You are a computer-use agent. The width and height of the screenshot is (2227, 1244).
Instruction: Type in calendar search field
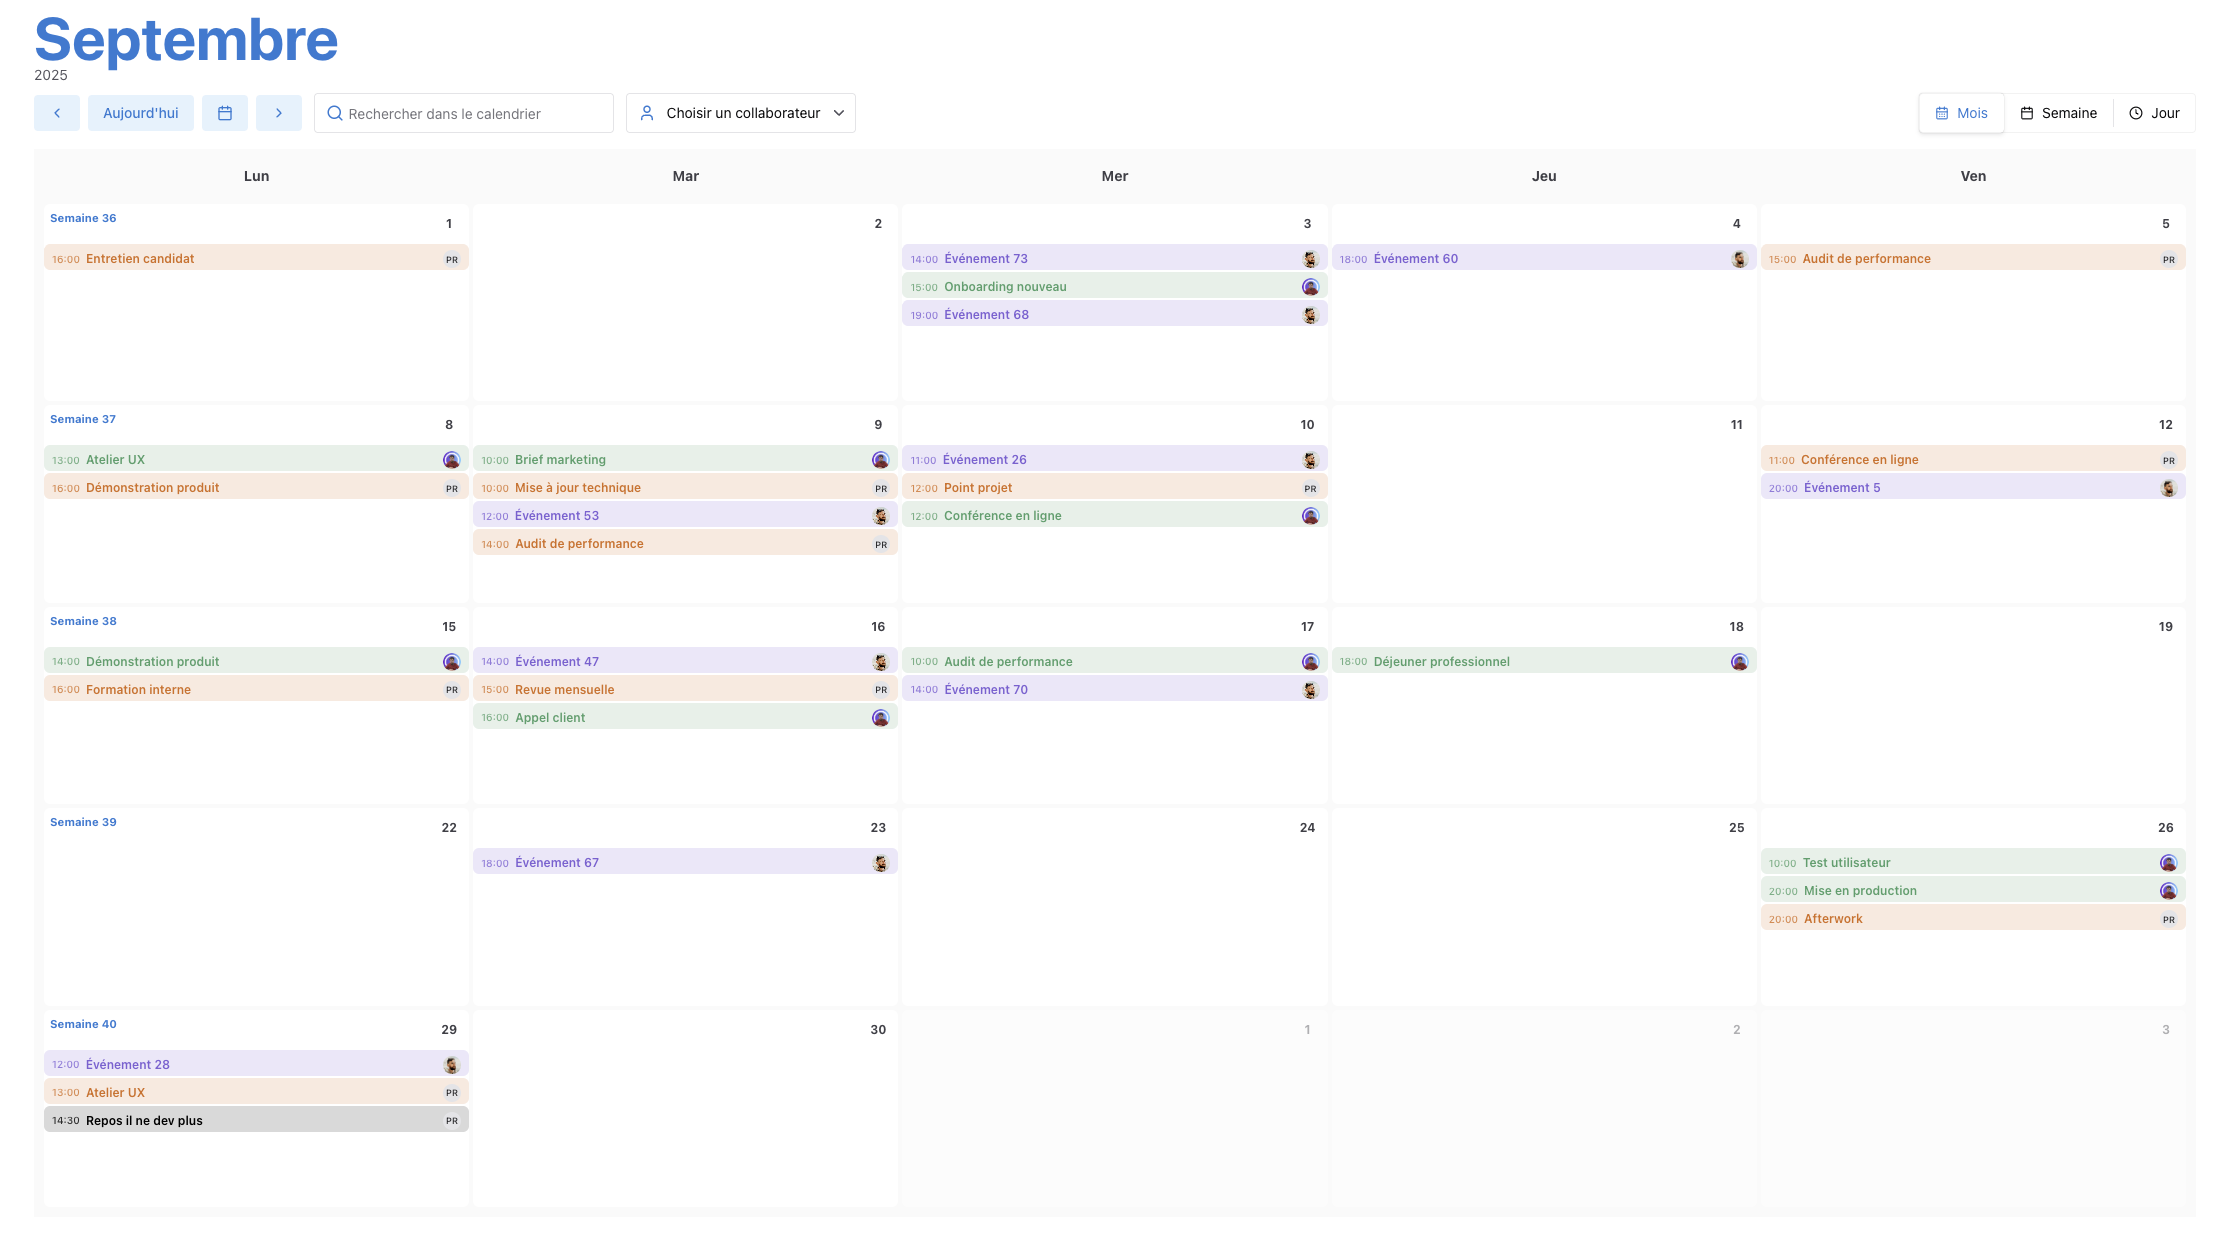(x=475, y=114)
